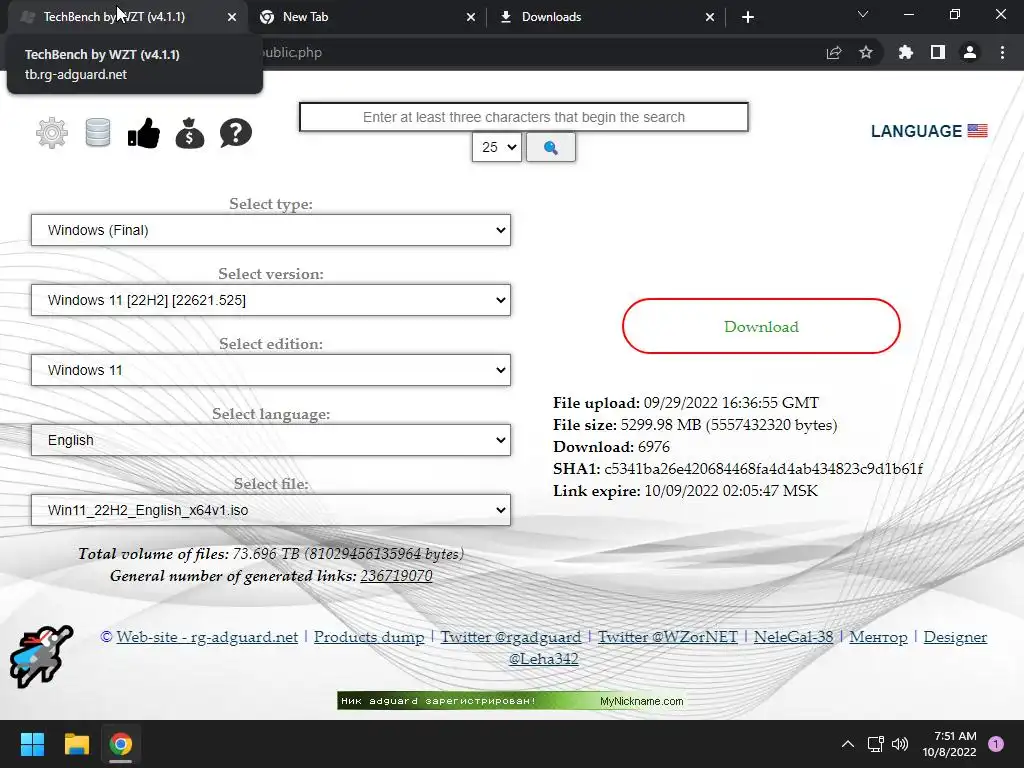Click the database stack icon
The width and height of the screenshot is (1024, 768).
point(98,133)
